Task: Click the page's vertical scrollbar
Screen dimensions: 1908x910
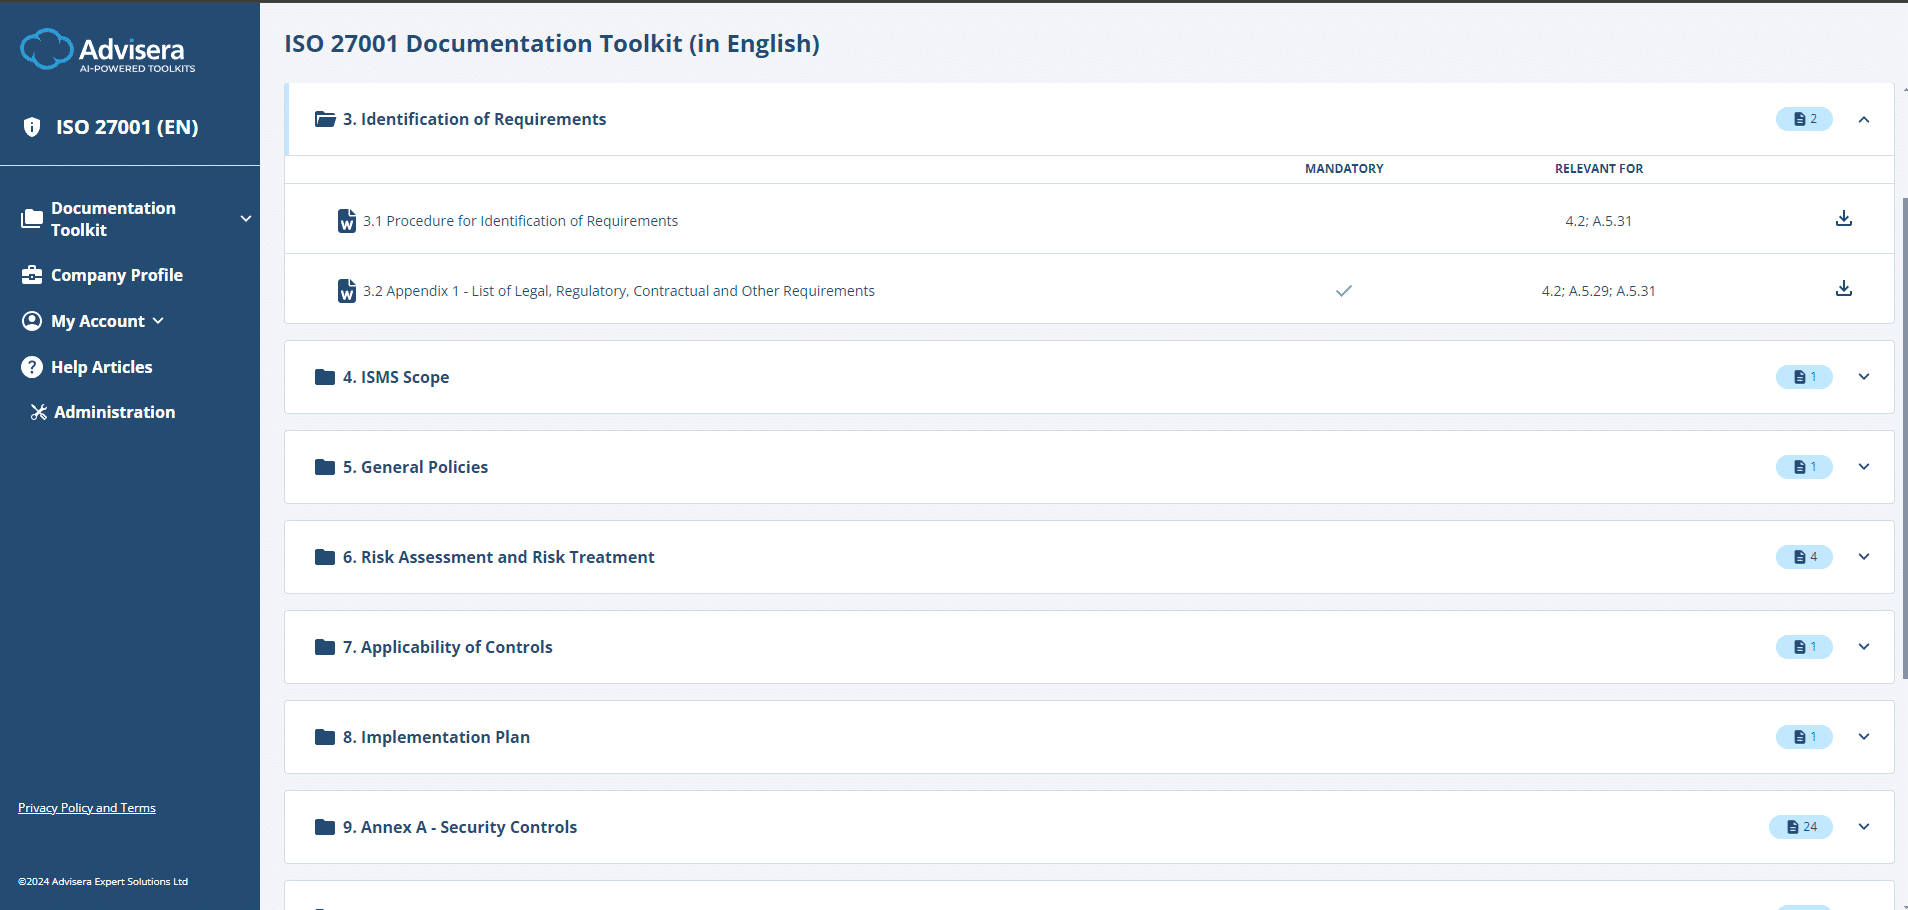Action: click(1904, 440)
